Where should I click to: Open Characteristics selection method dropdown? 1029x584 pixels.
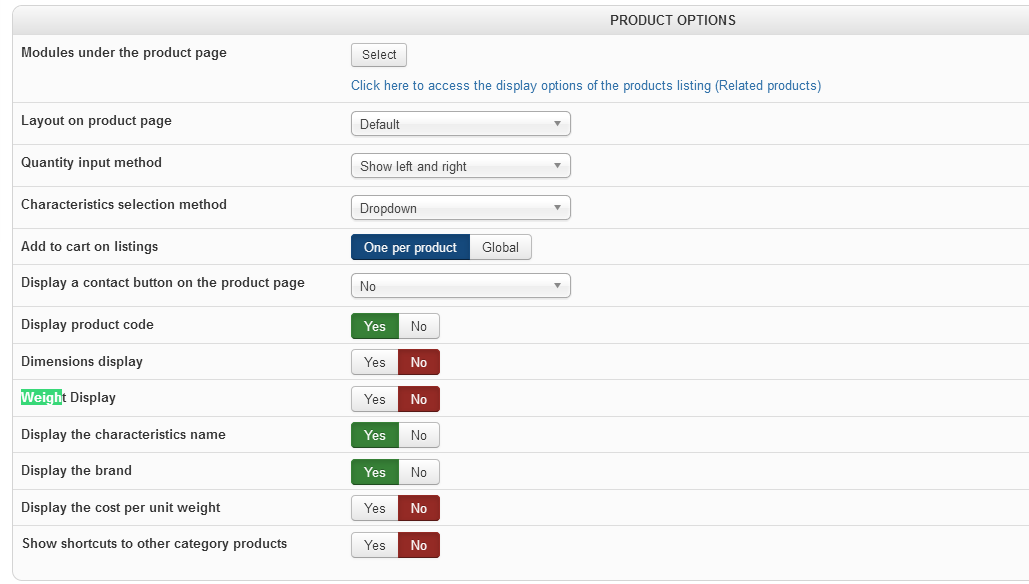click(x=460, y=208)
